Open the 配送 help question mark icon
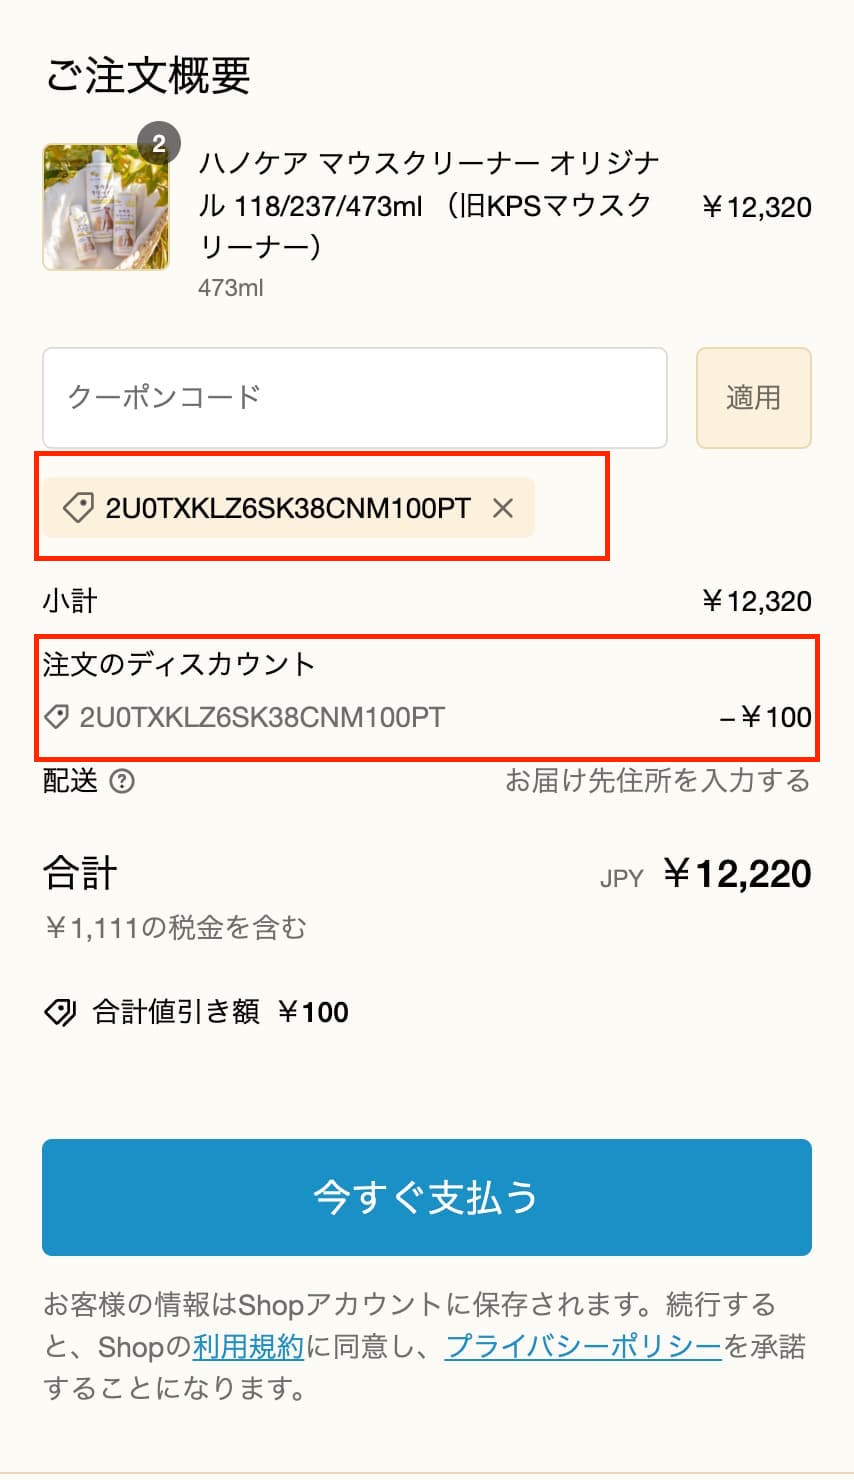854x1480 pixels. pyautogui.click(x=122, y=781)
